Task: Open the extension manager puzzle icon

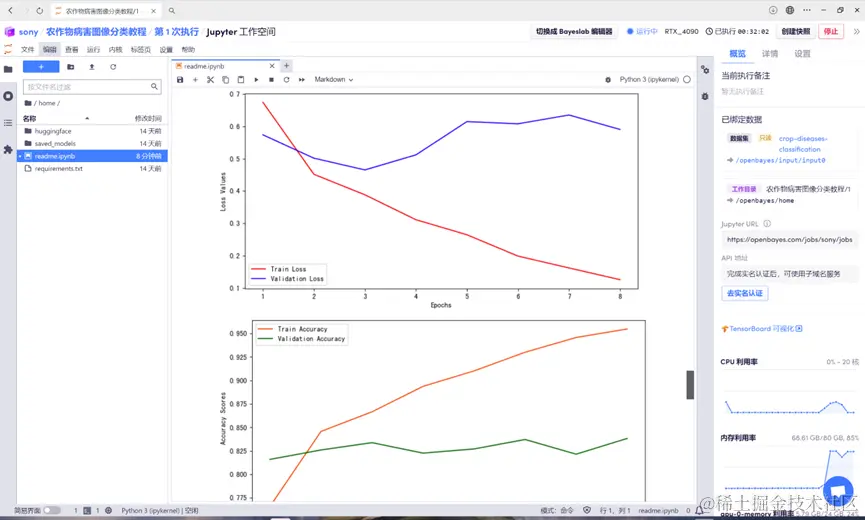Action: click(x=8, y=149)
